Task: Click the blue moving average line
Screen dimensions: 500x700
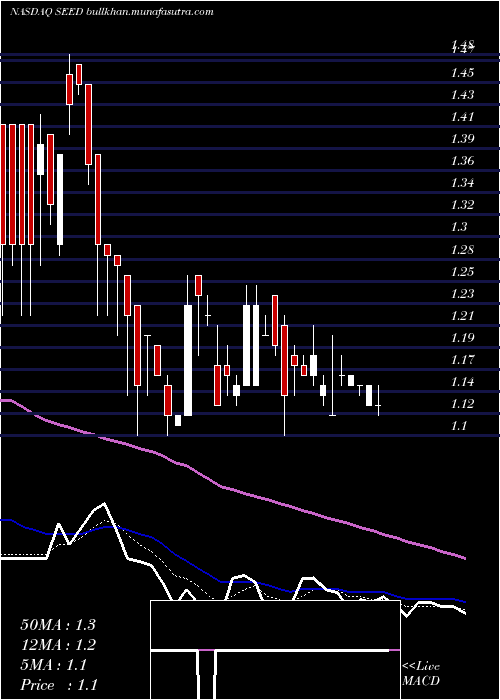Action: point(232,582)
